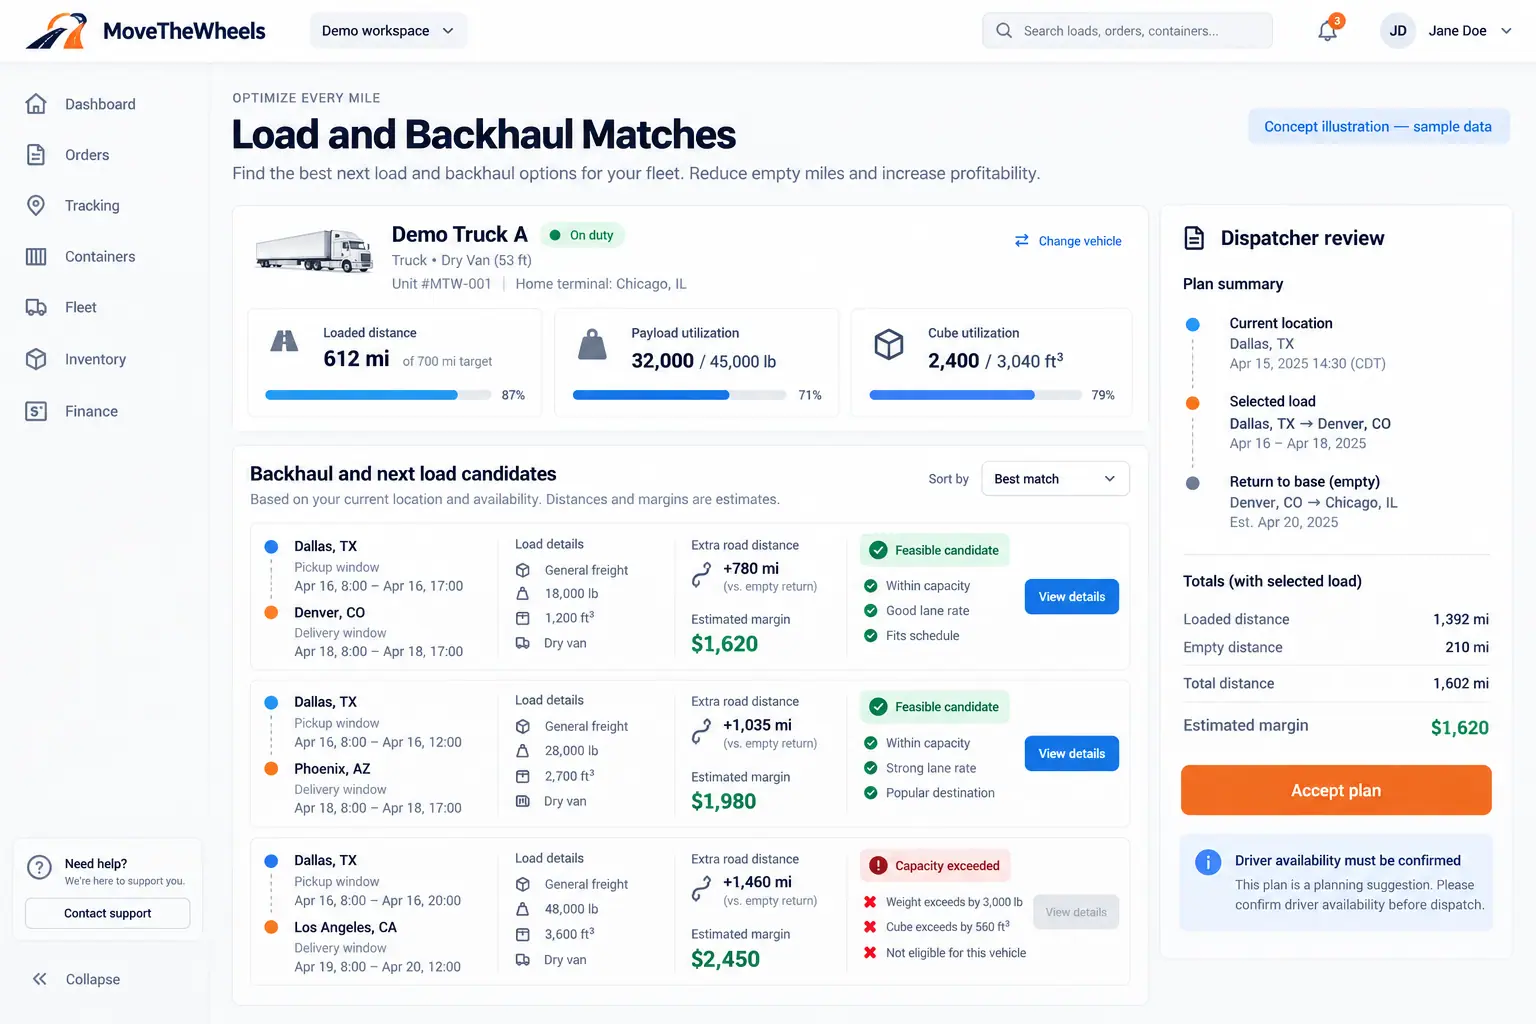
Task: Expand the Jane Doe account menu
Action: coord(1506,31)
